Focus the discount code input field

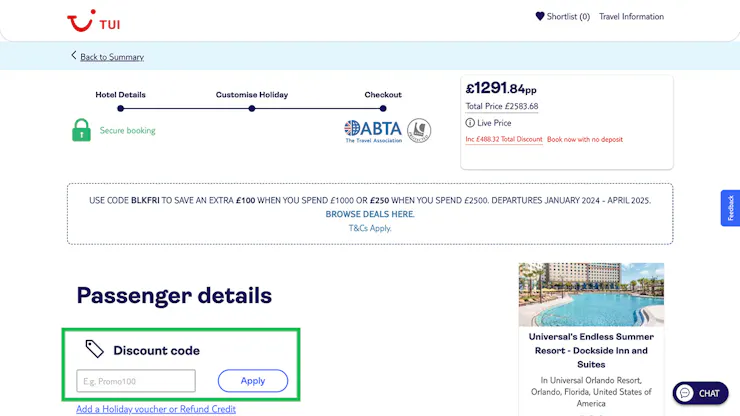[x=136, y=381]
